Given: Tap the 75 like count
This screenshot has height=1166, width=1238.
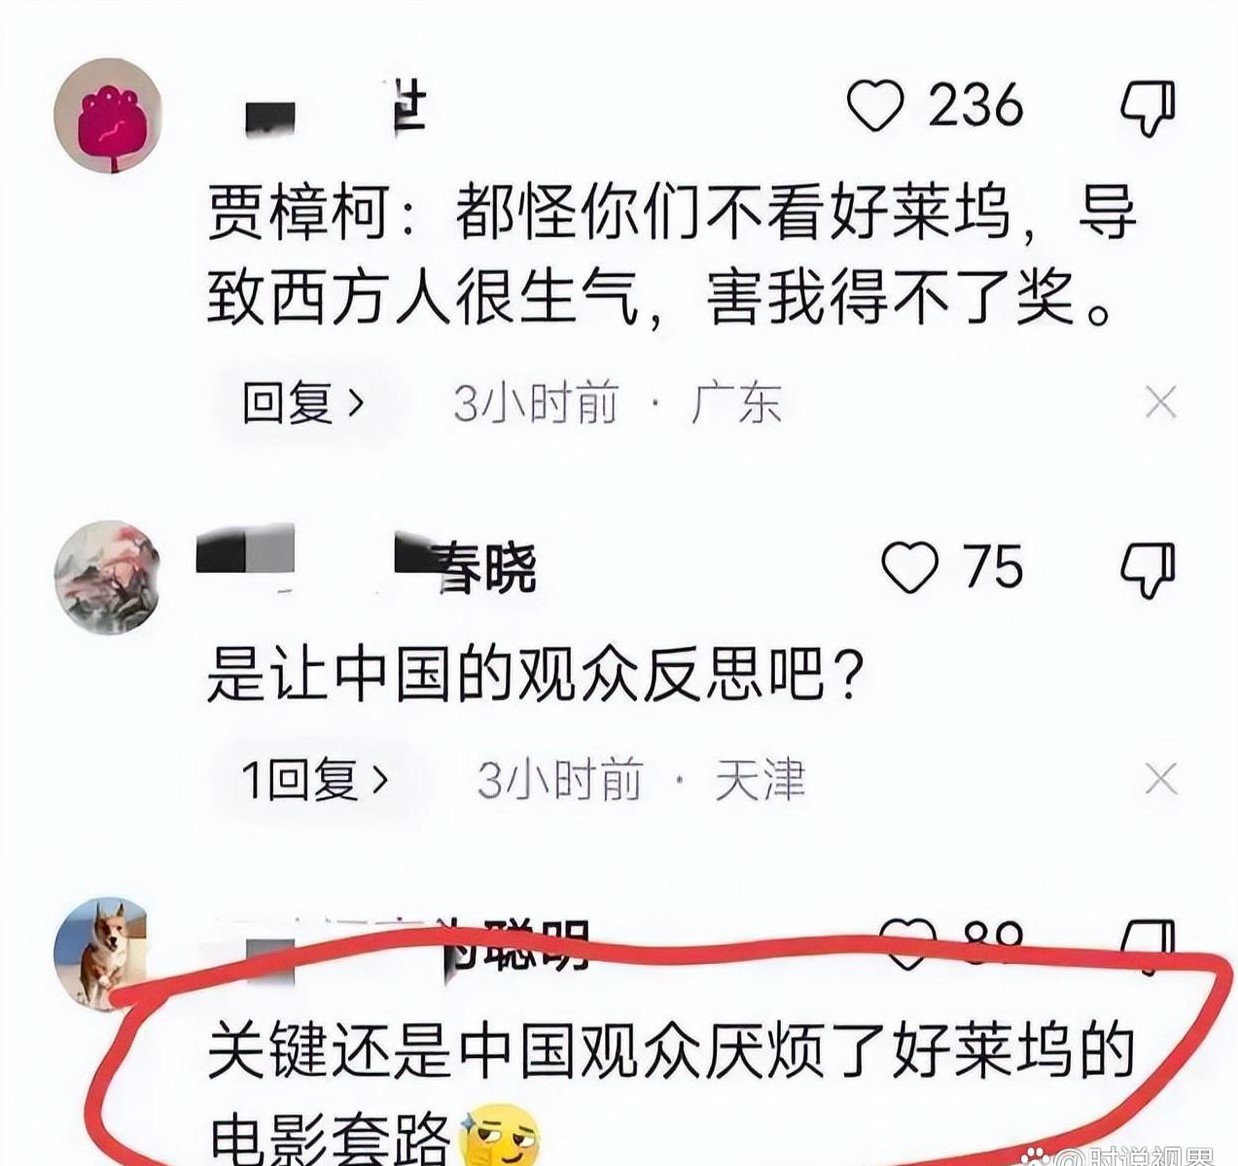Looking at the screenshot, I should [x=993, y=567].
